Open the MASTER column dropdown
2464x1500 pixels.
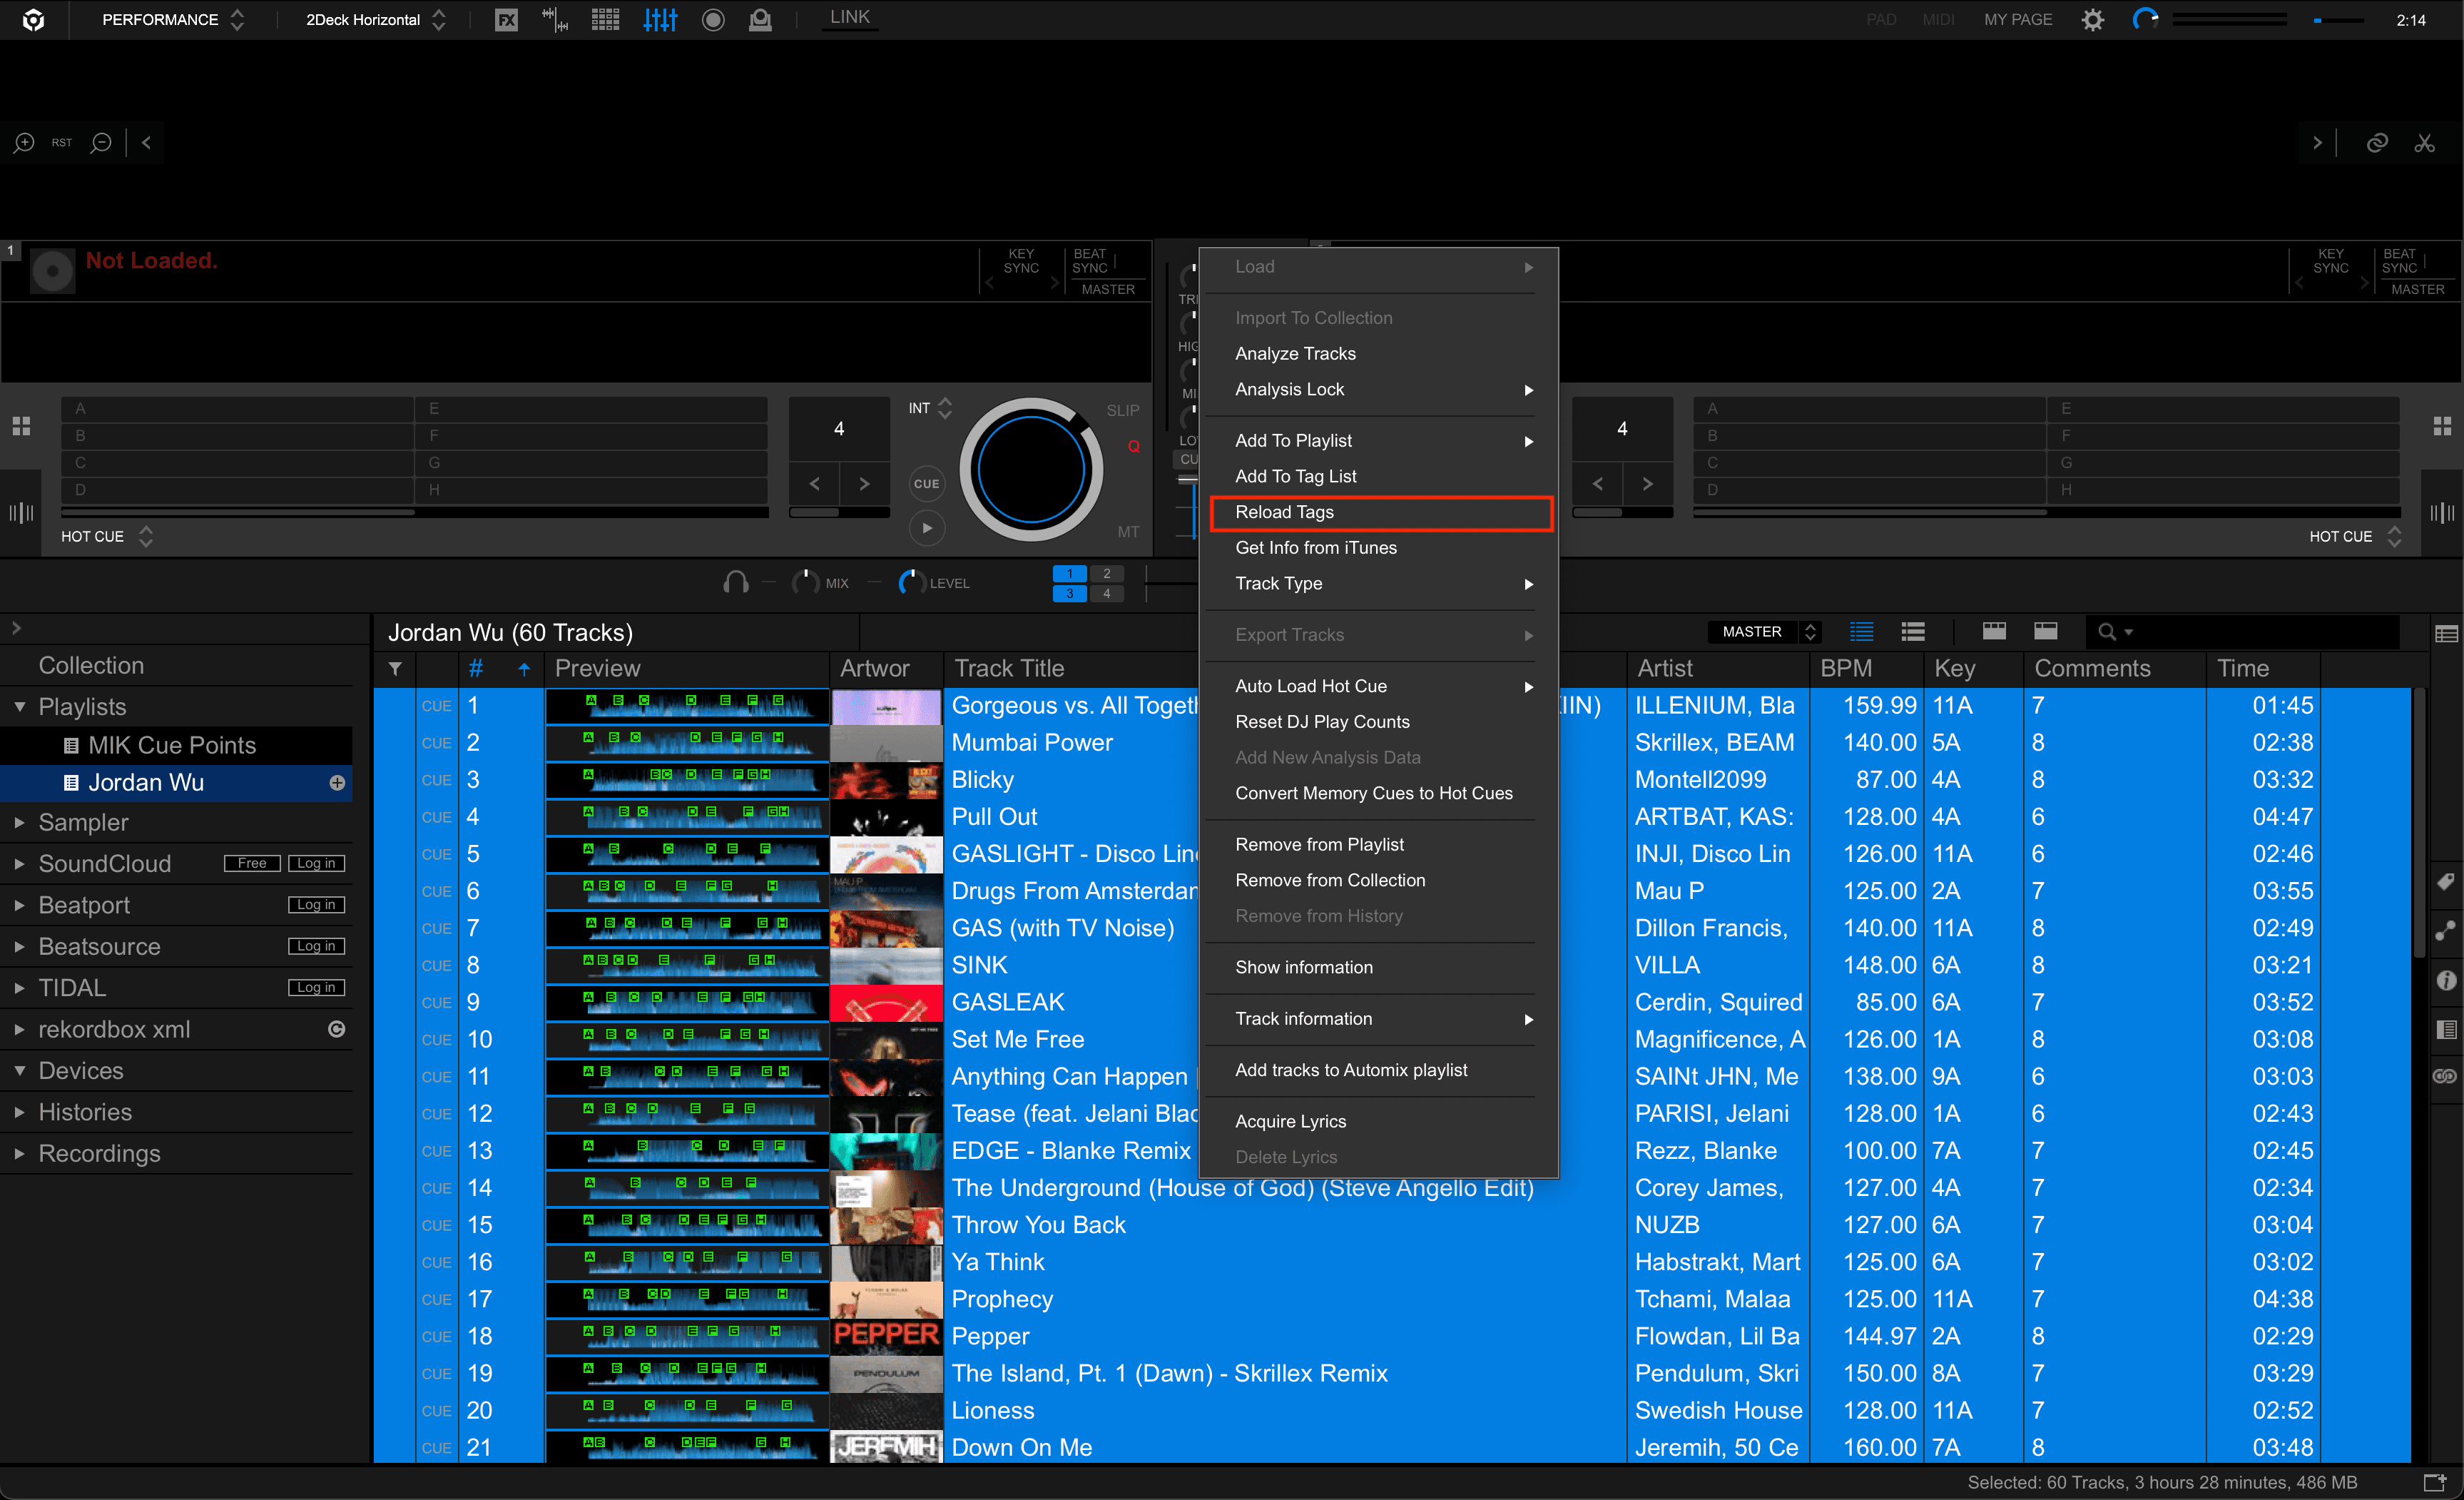tap(1765, 632)
